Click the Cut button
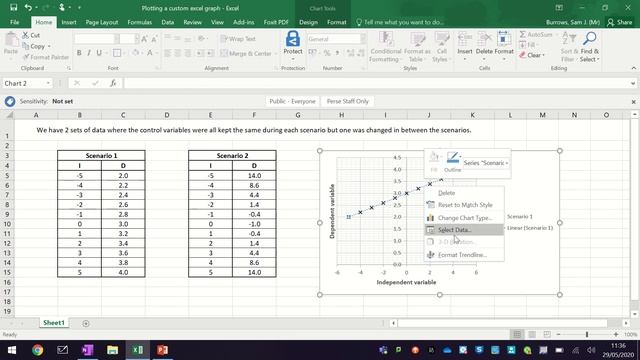The image size is (640, 360). click(31, 36)
